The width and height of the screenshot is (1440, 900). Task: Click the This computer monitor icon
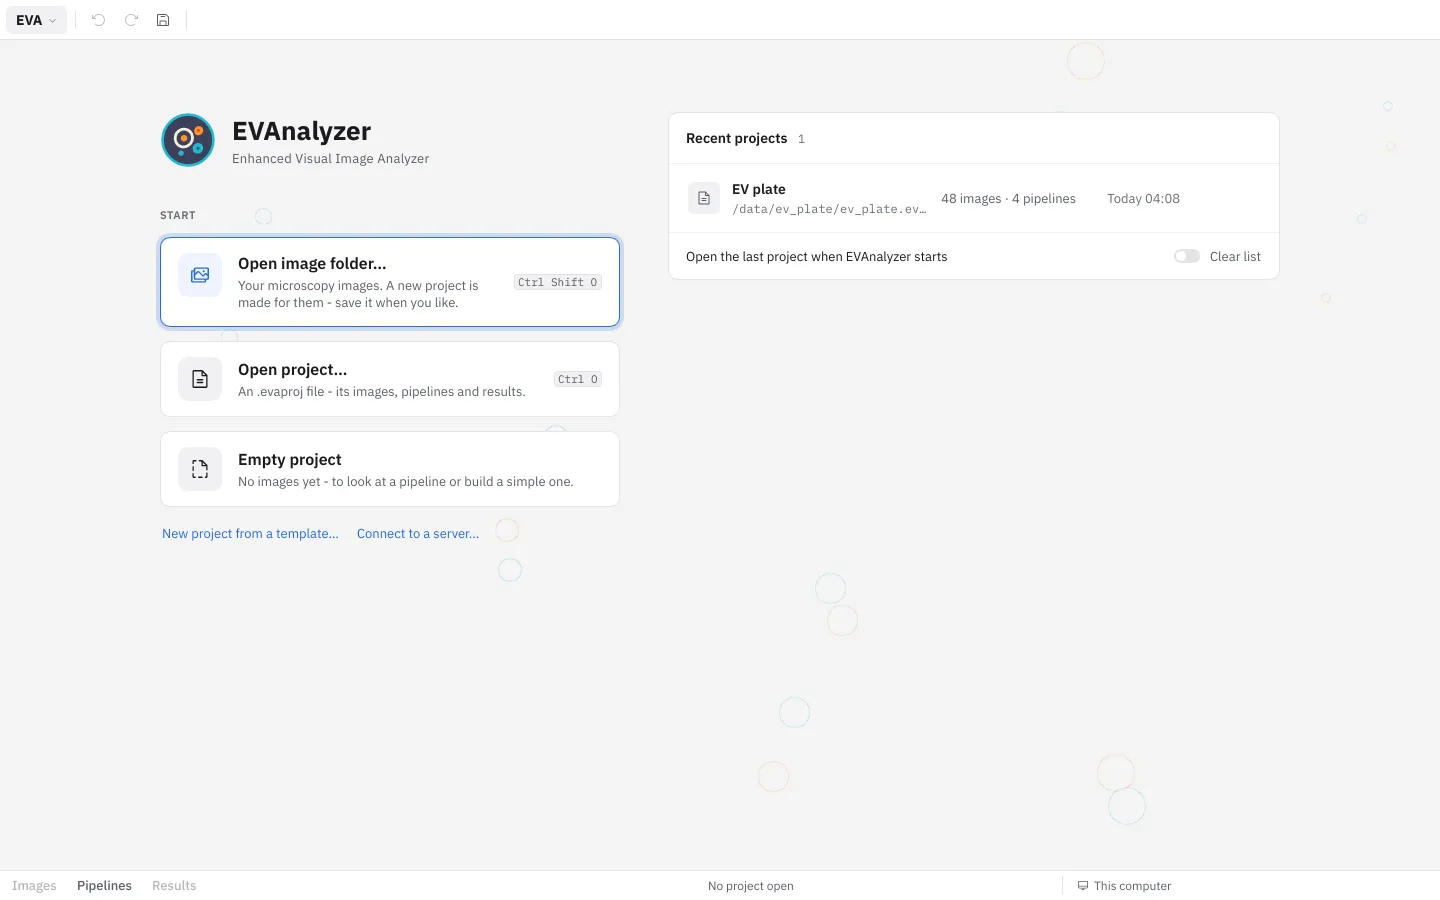(1083, 886)
